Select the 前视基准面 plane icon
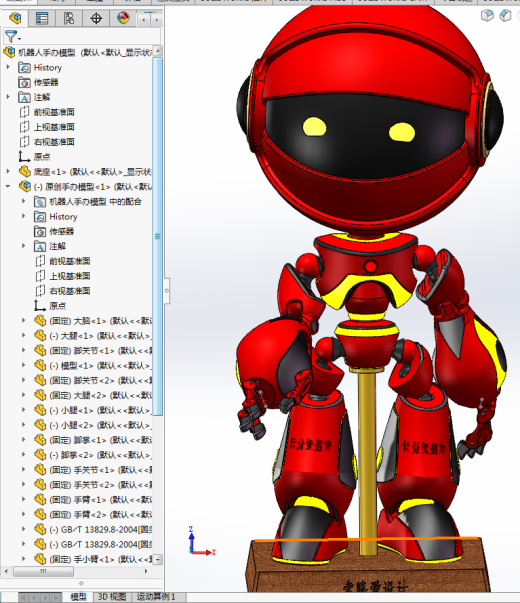The image size is (520, 603). click(24, 112)
